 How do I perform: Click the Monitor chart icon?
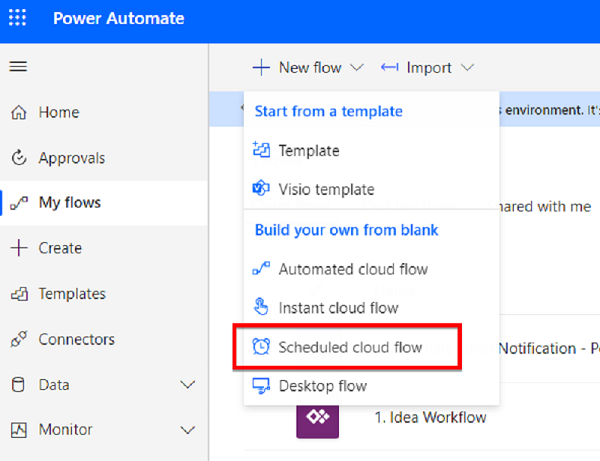(x=19, y=430)
